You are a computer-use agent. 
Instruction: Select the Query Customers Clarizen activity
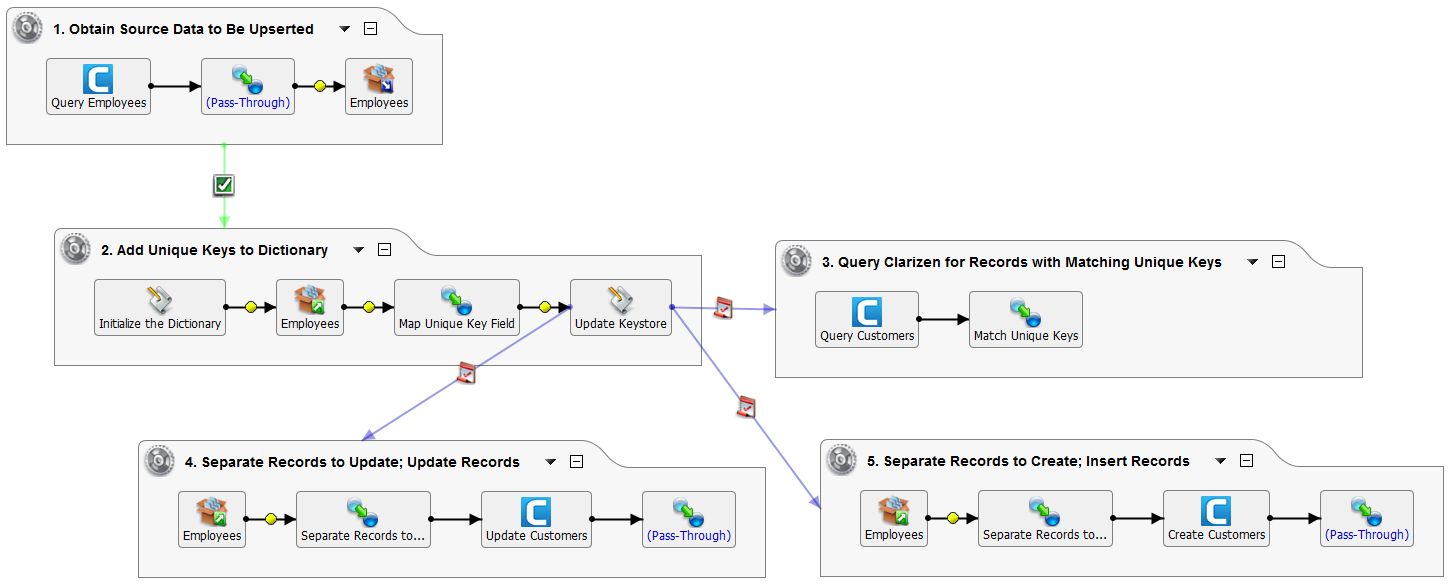pos(866,312)
